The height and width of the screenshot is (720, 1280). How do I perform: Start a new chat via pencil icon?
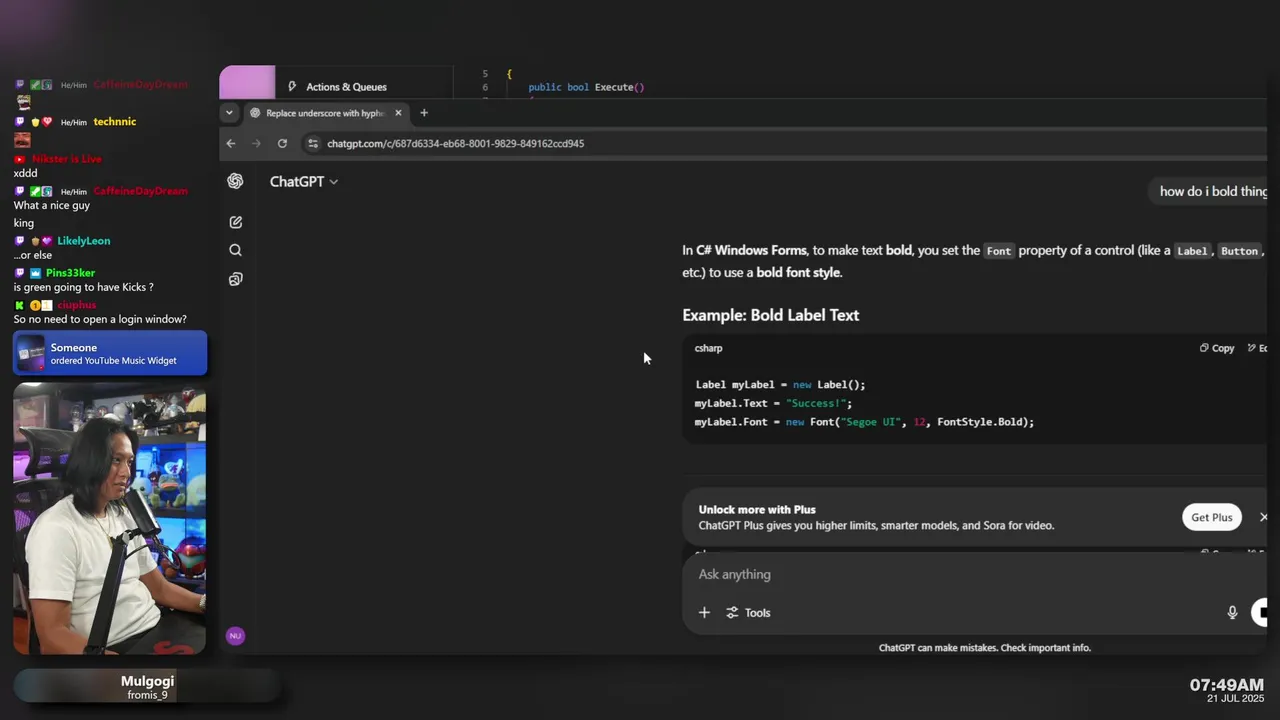coord(235,222)
